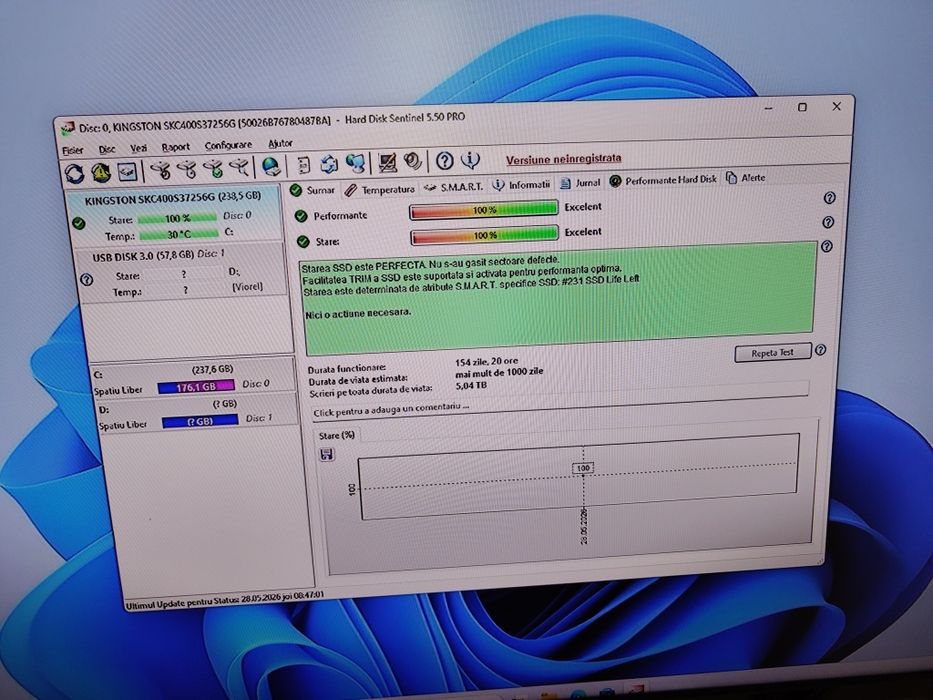Click the Stare 100 % gradient bar
The height and width of the screenshot is (700, 933).
(x=485, y=235)
